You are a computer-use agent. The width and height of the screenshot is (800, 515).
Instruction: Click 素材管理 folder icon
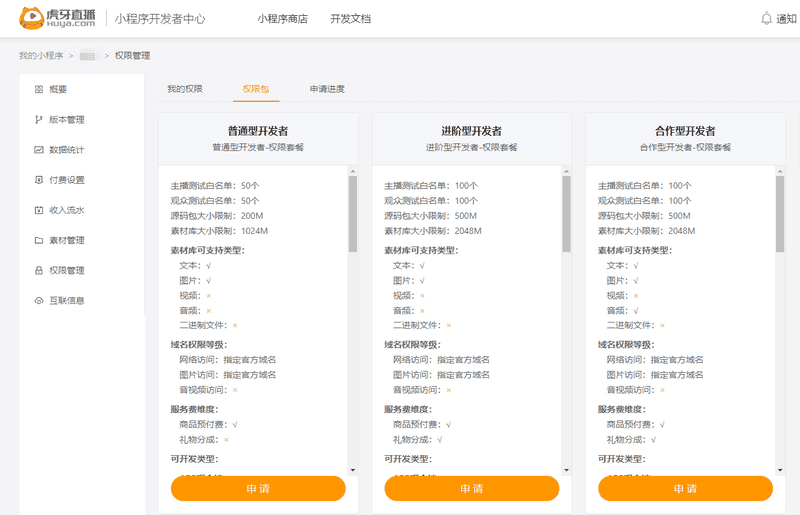tap(39, 240)
